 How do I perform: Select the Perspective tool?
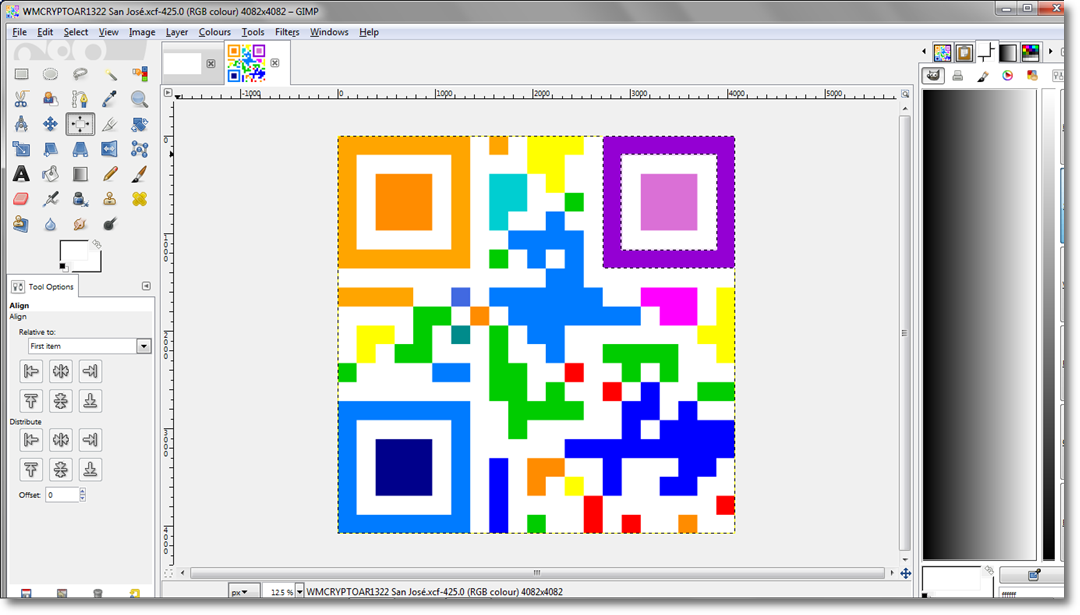click(x=80, y=149)
